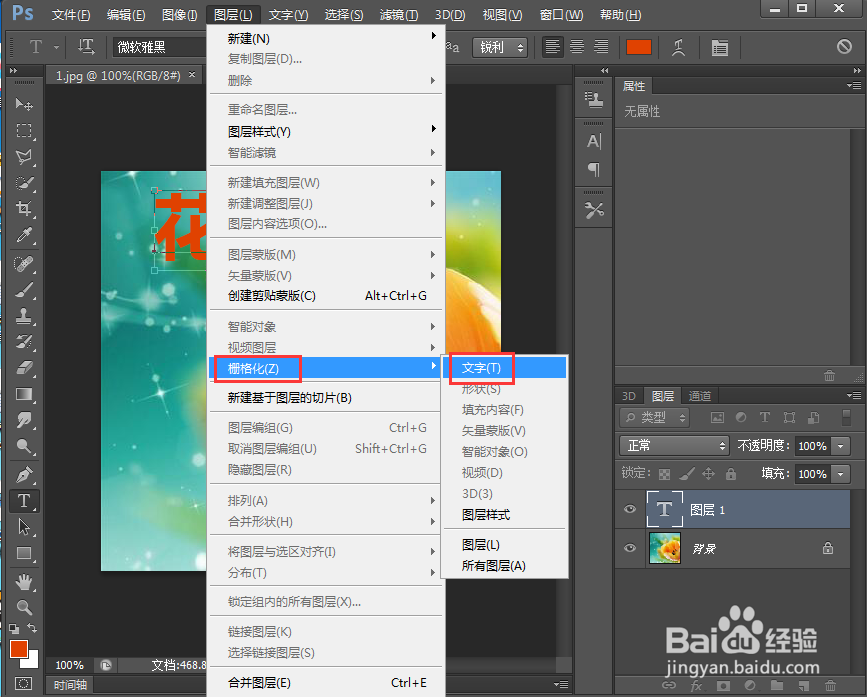
Task: Open the Character panel icon
Action: click(x=593, y=142)
